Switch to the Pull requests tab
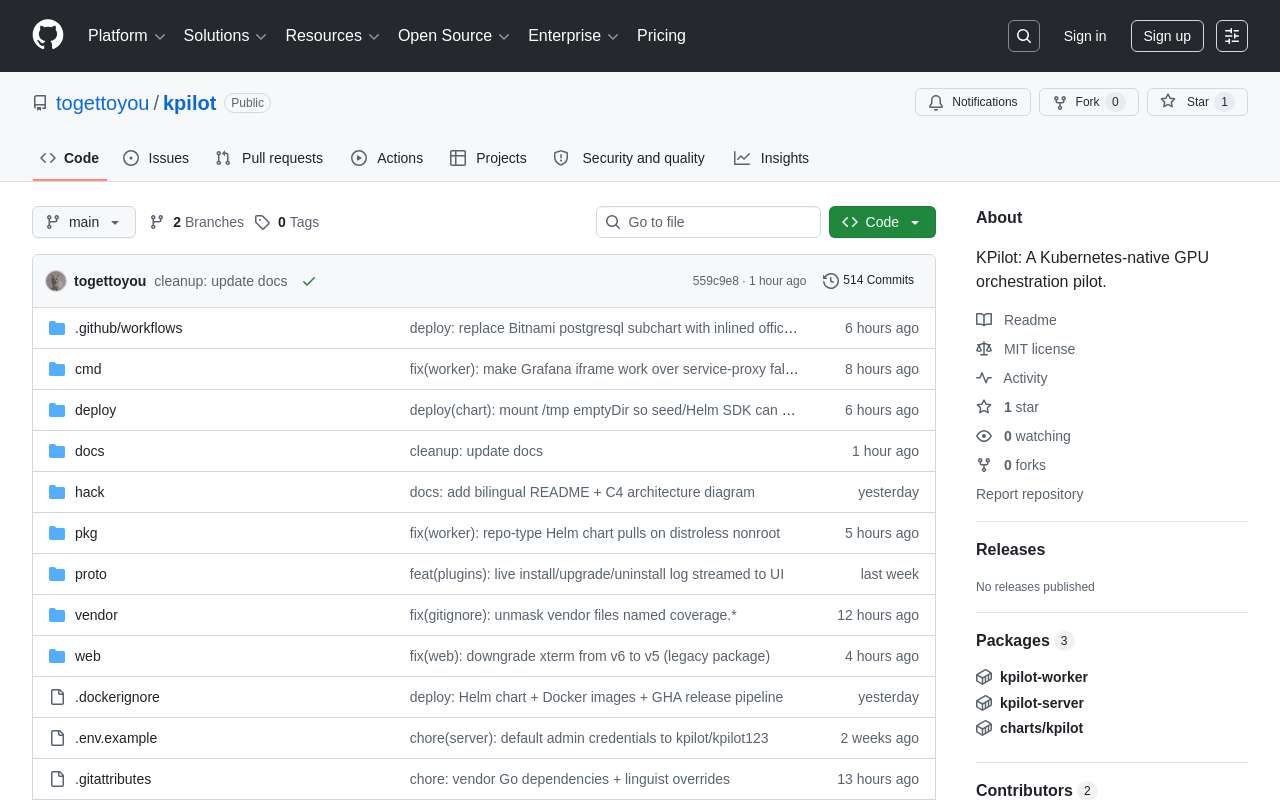Image resolution: width=1280 pixels, height=800 pixels. point(269,158)
